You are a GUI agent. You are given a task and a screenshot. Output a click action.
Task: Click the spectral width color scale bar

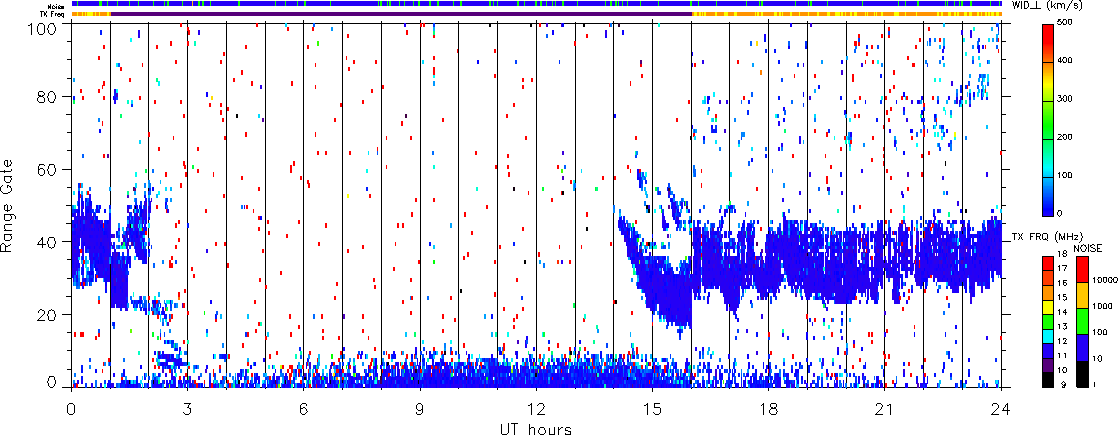pos(1049,120)
